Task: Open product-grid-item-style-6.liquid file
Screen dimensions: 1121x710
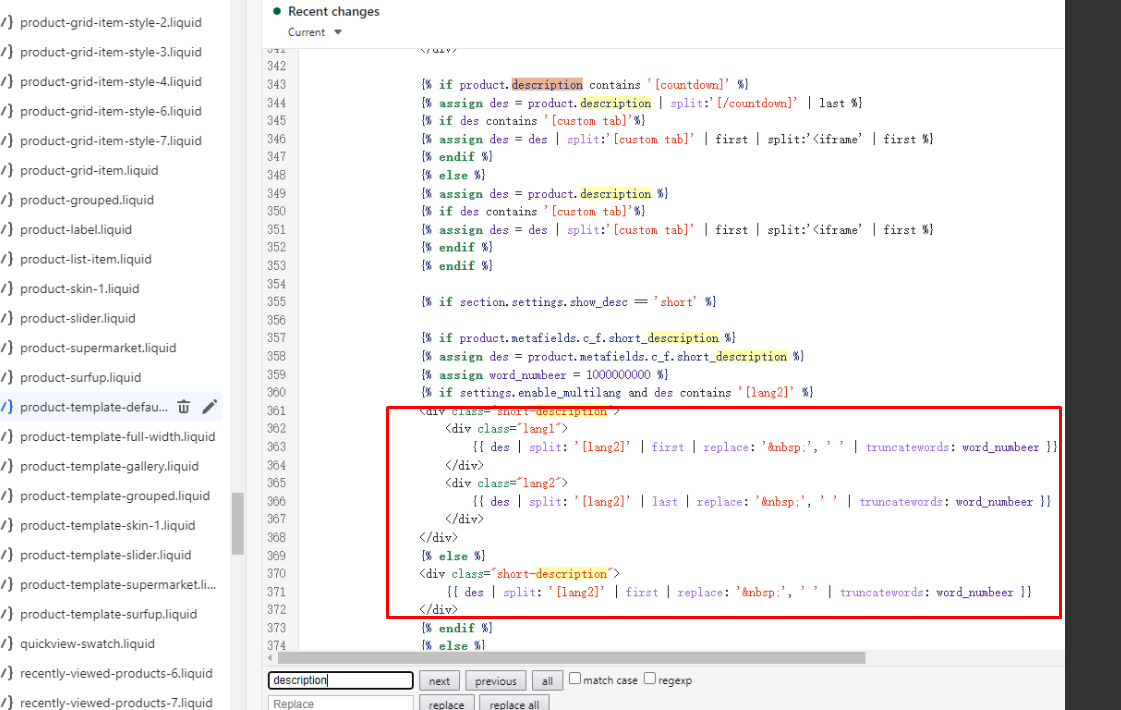Action: point(111,111)
